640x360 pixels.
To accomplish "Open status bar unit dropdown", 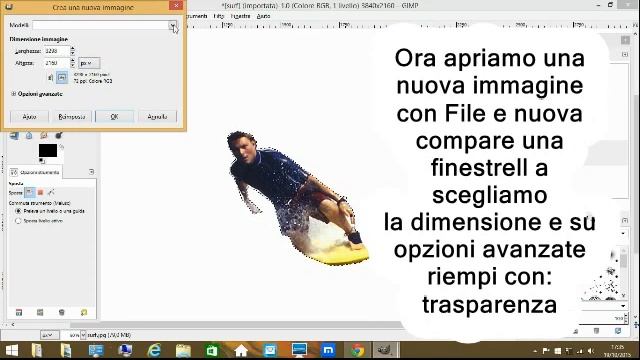I will [49, 335].
